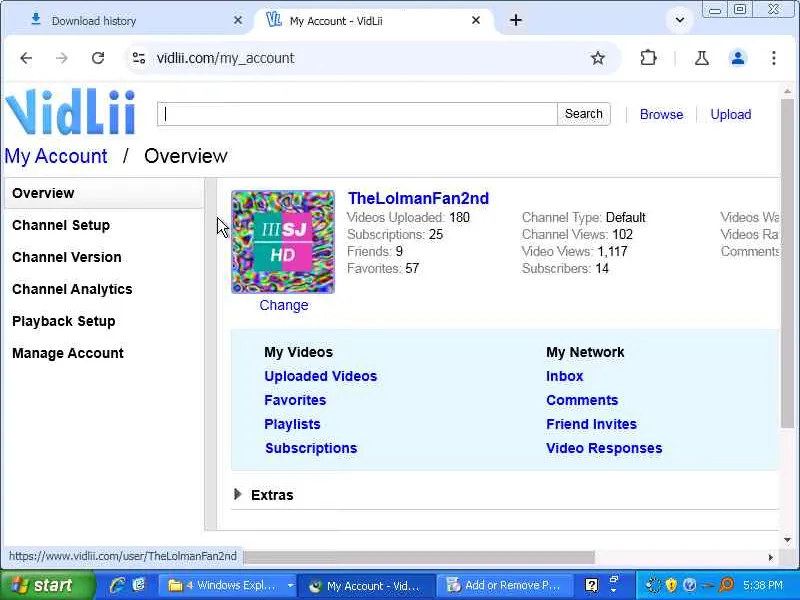Click the scroll right arrow at page bottom
Image resolution: width=800 pixels, height=600 pixels.
(x=770, y=557)
